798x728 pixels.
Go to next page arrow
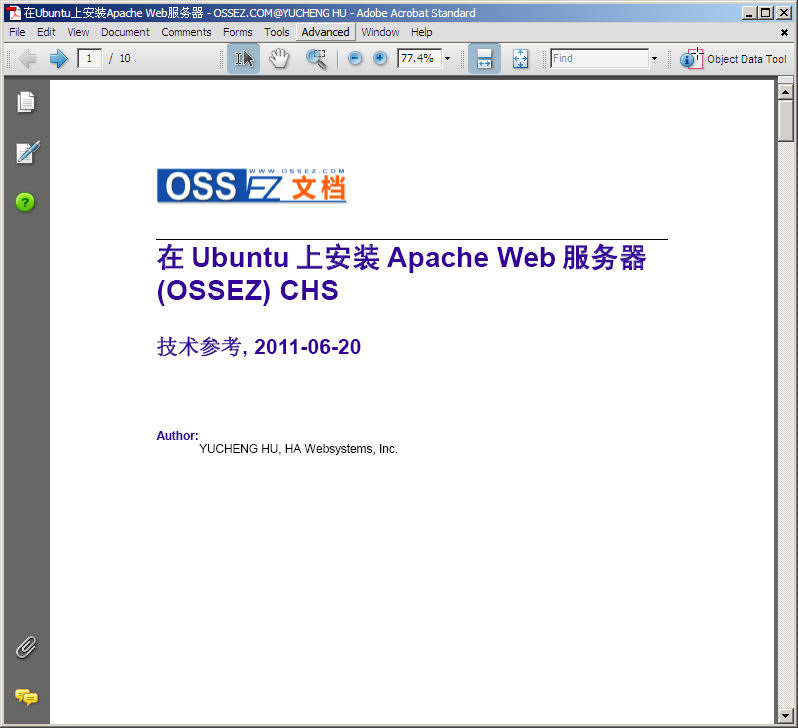pos(59,59)
